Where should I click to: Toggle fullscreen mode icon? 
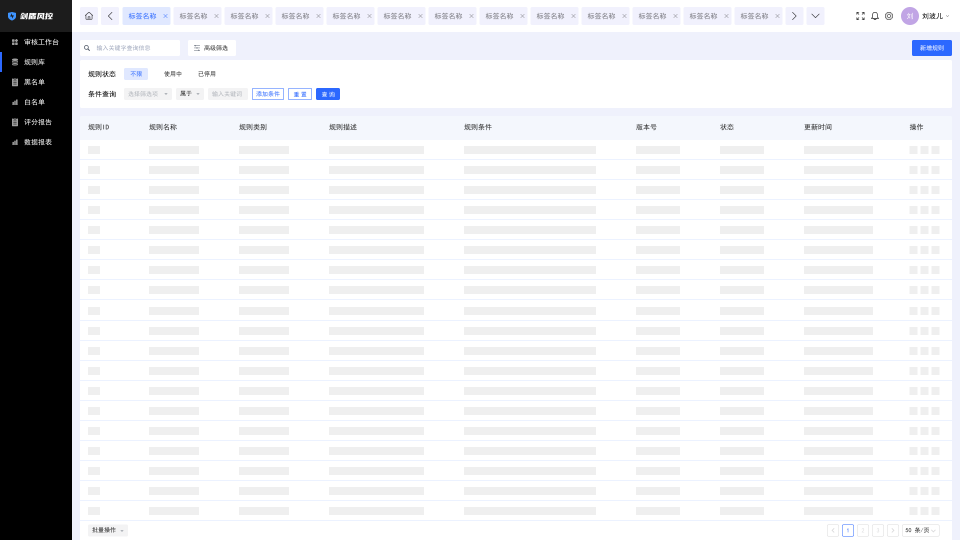point(860,16)
